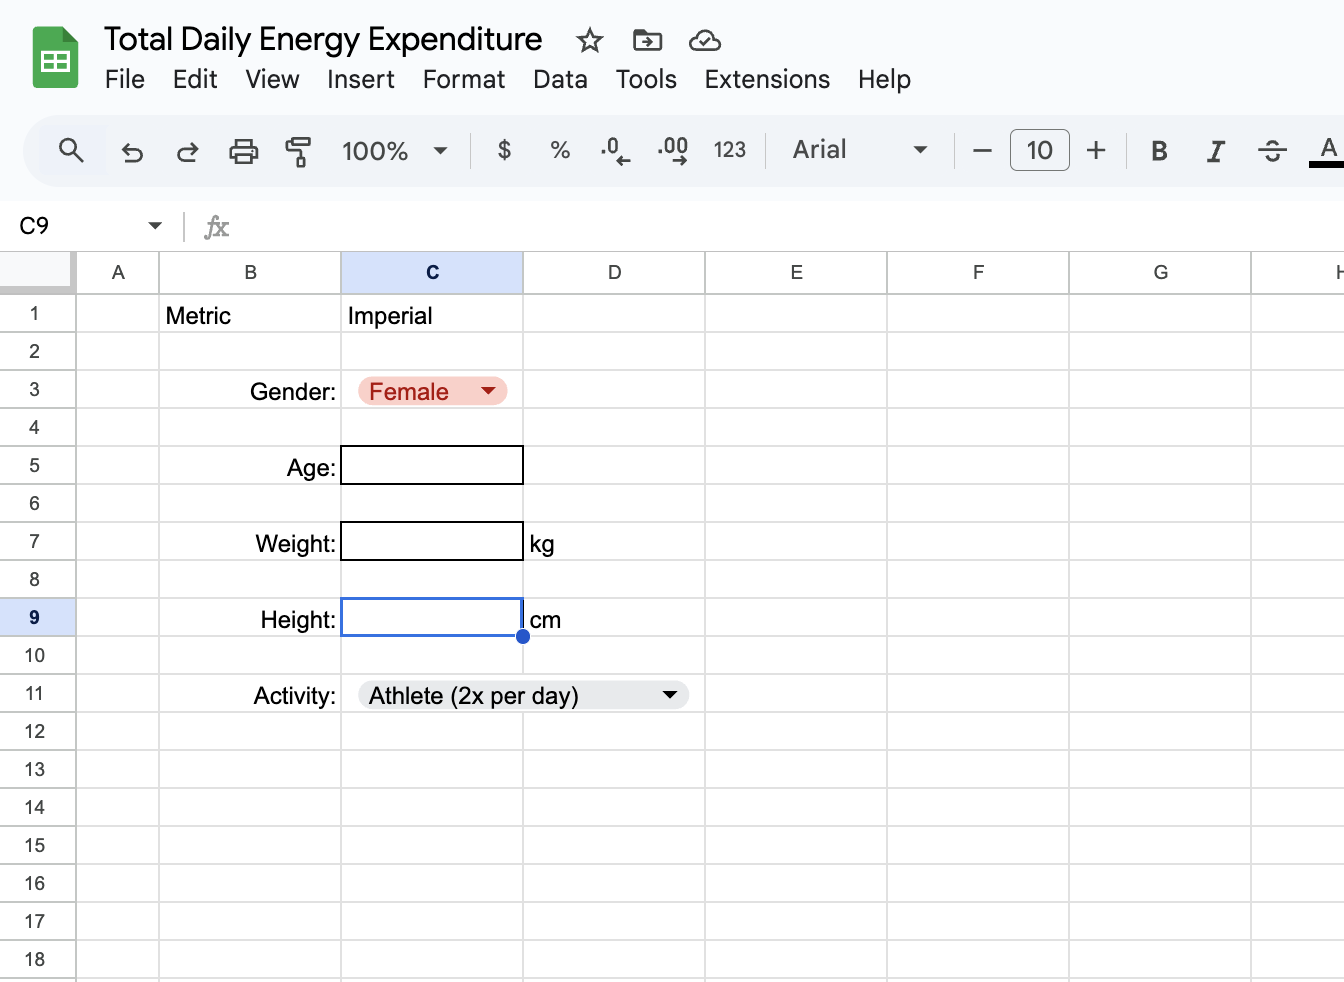Star the Total Daily Energy Expenditure document
Image resolution: width=1344 pixels, height=982 pixels.
(x=590, y=41)
